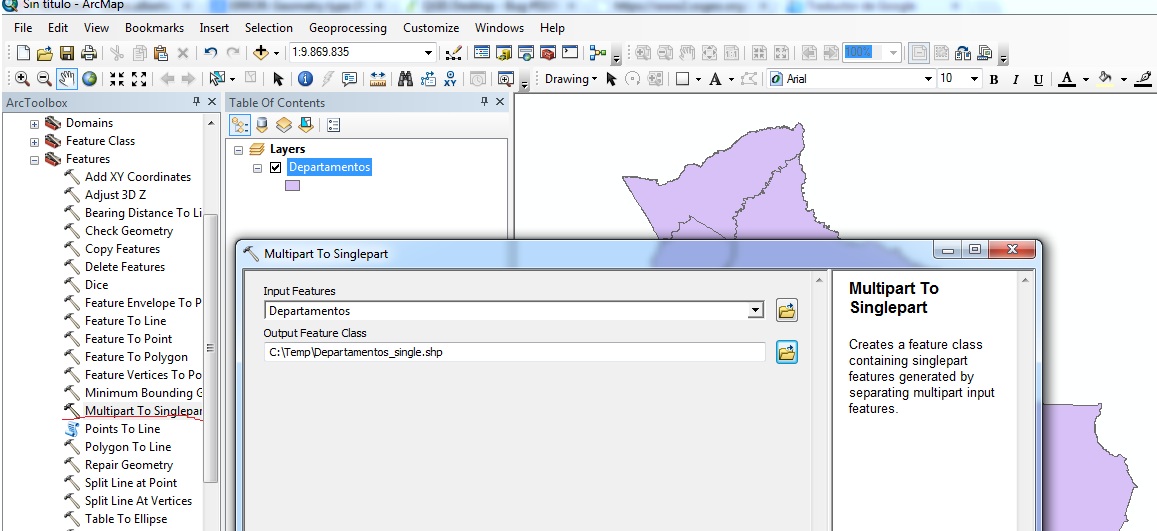Click the Fixed Zoom In arrows icon

(117, 79)
